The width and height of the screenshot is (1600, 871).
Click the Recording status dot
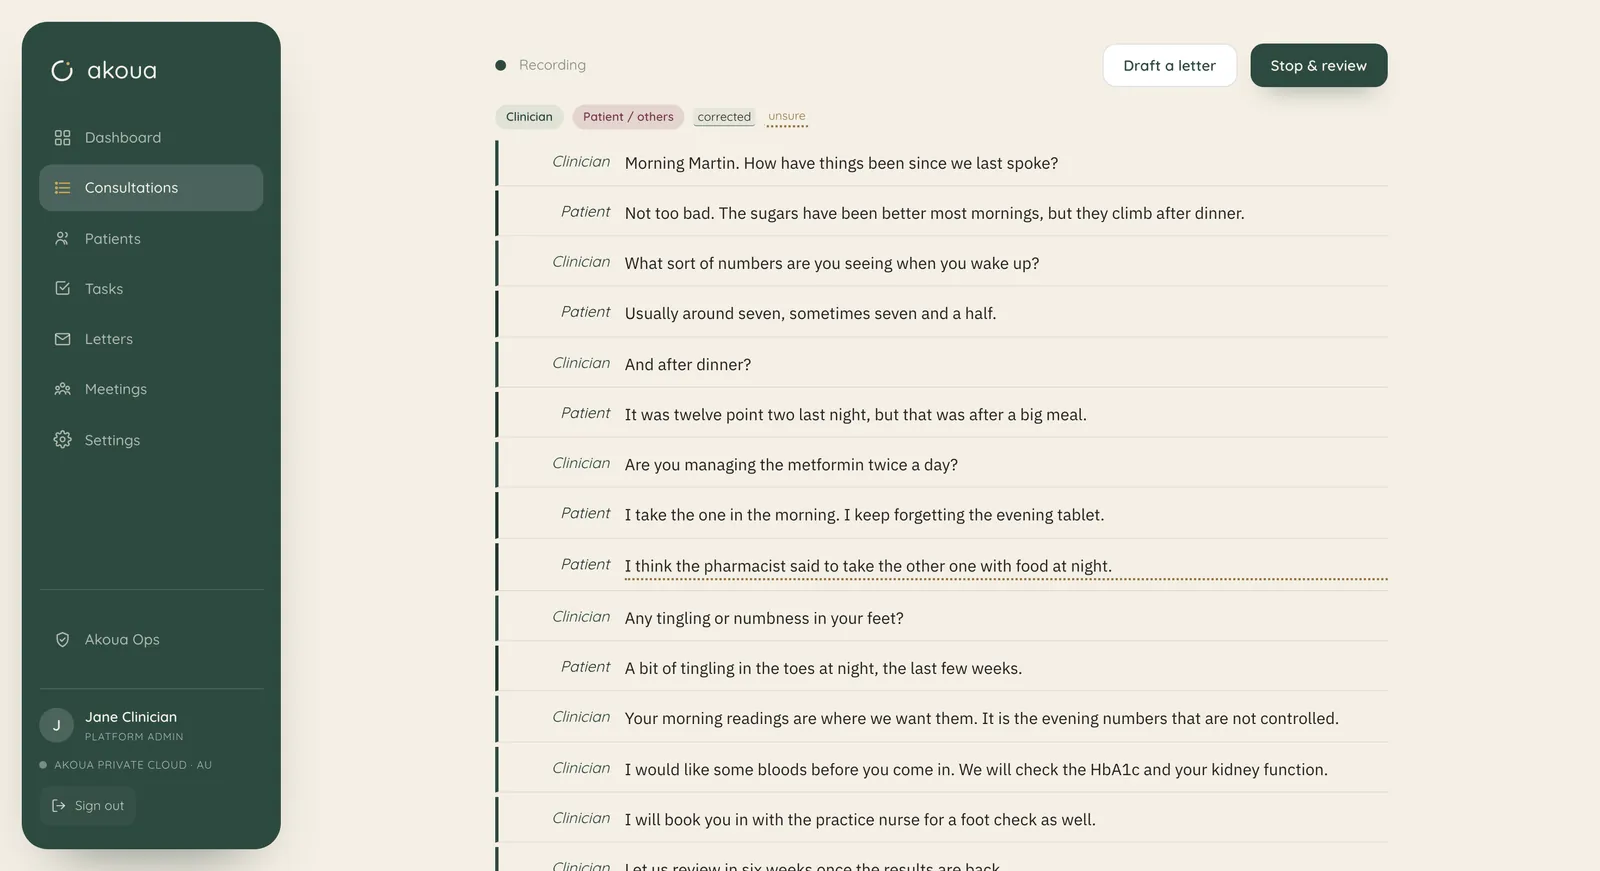click(500, 65)
